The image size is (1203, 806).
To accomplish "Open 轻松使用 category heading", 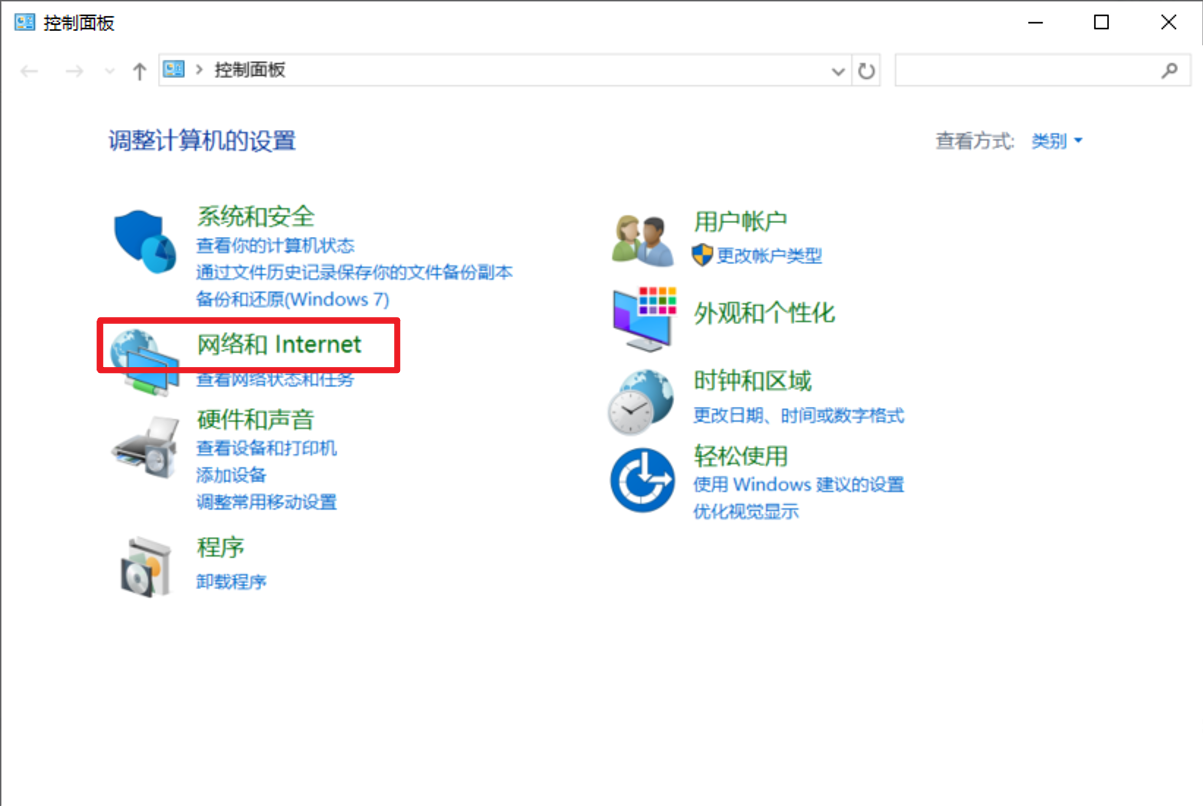I will [741, 456].
